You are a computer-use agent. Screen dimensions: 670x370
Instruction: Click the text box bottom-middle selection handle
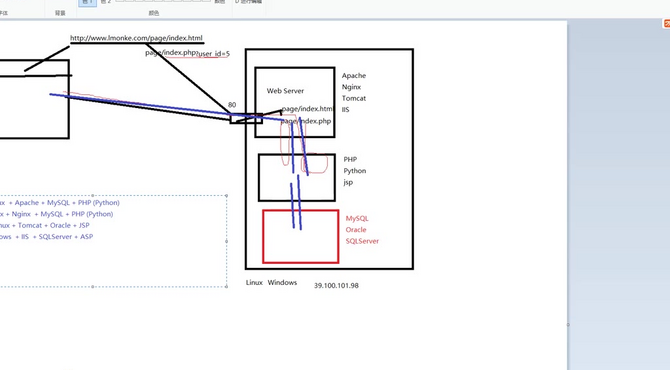coord(93,287)
